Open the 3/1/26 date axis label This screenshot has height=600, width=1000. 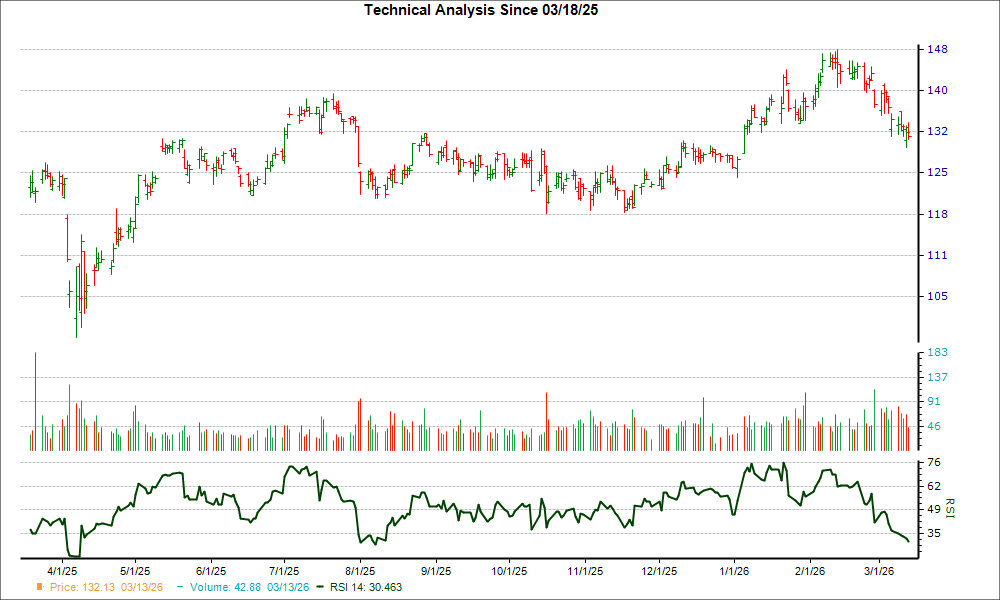pyautogui.click(x=882, y=568)
